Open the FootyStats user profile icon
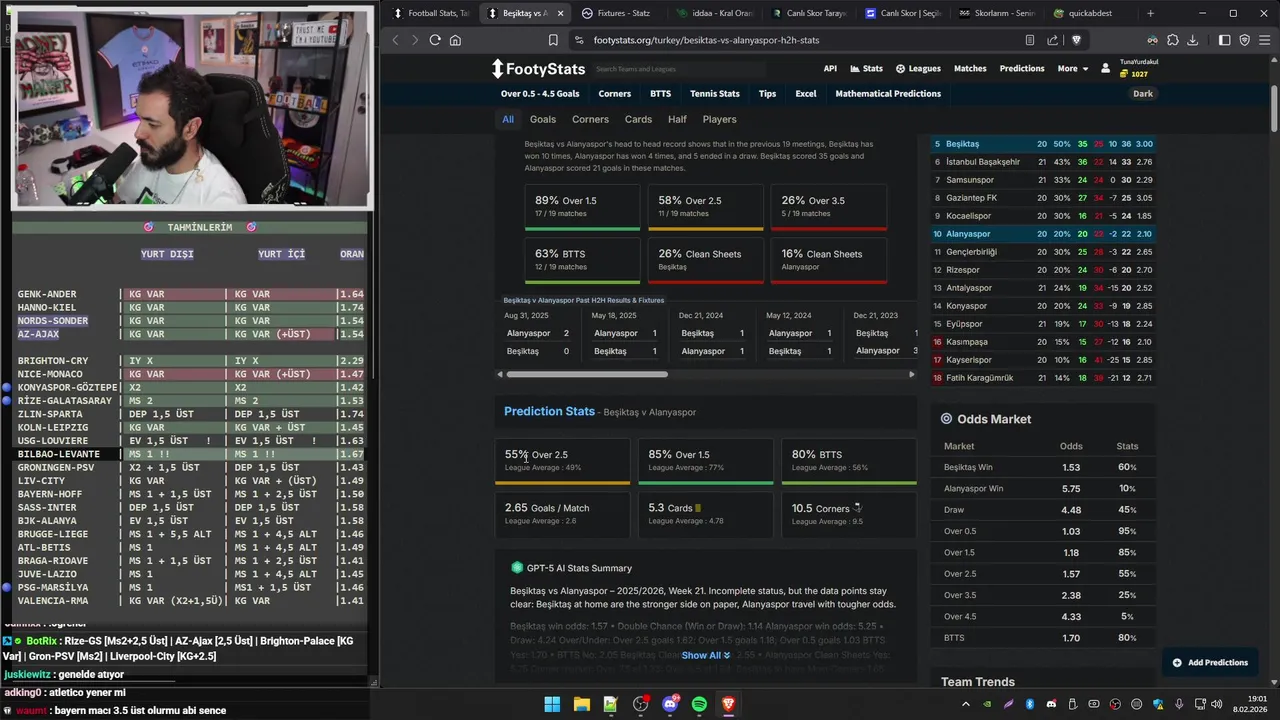The height and width of the screenshot is (720, 1280). [1105, 69]
